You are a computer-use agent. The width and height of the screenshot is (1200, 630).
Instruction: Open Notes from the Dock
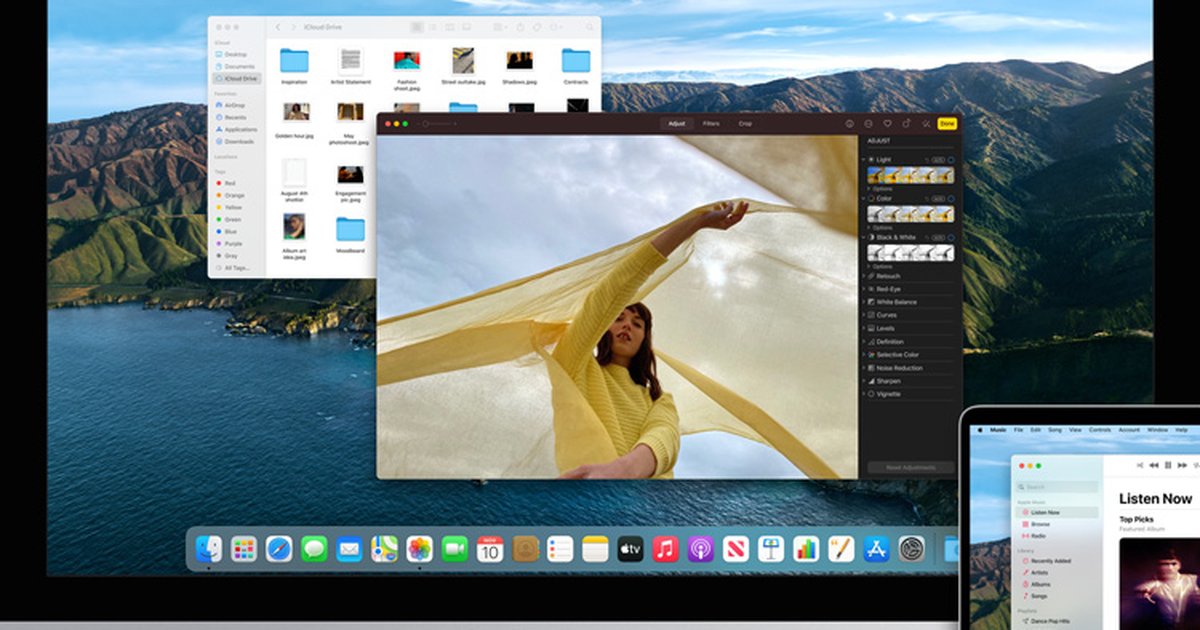(595, 548)
